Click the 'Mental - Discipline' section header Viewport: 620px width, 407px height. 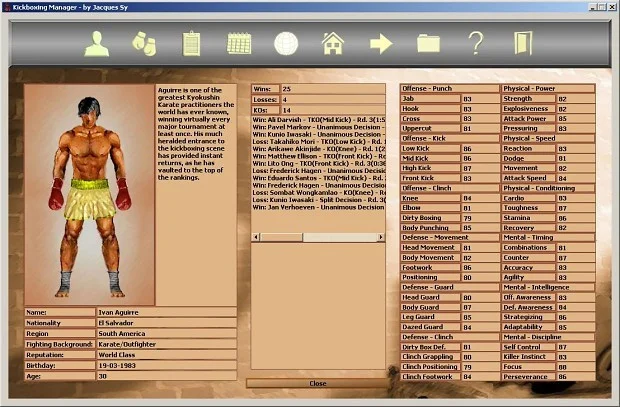548,337
